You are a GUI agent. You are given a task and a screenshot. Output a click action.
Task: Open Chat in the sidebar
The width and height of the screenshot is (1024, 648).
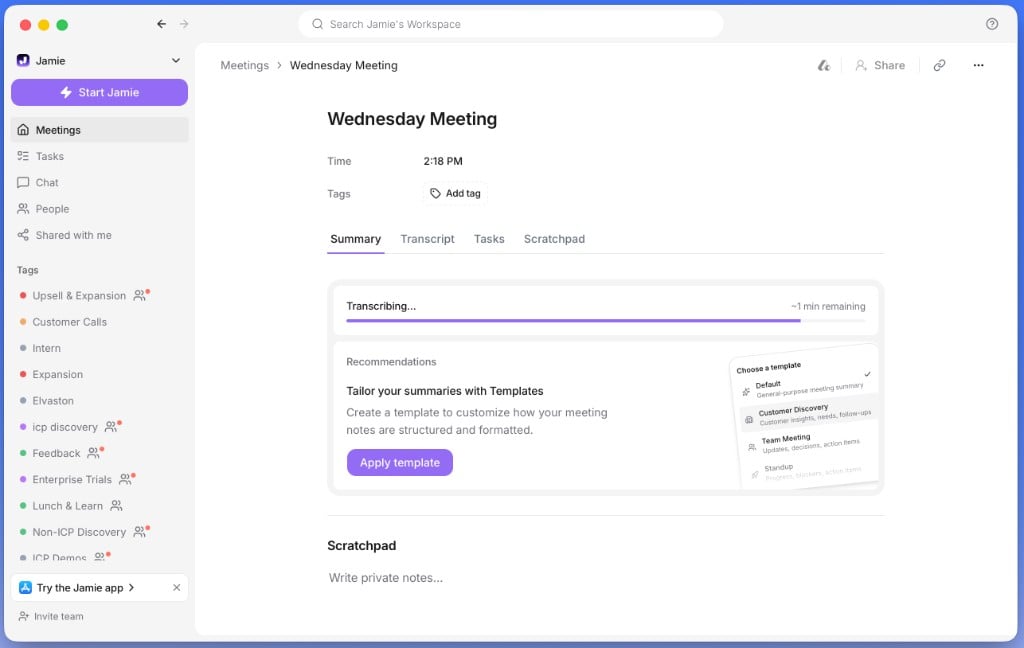point(99,182)
